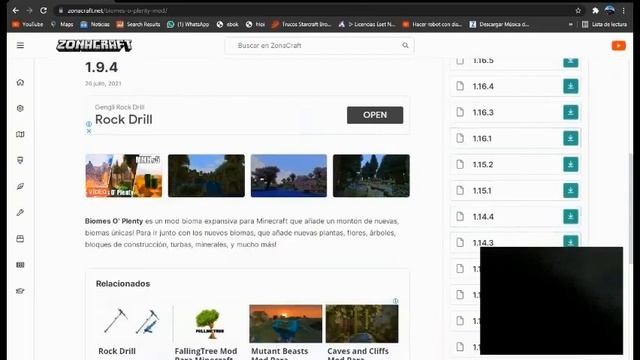Open the box icon in sidebar
The width and height of the screenshot is (640, 360).
coord(20,239)
